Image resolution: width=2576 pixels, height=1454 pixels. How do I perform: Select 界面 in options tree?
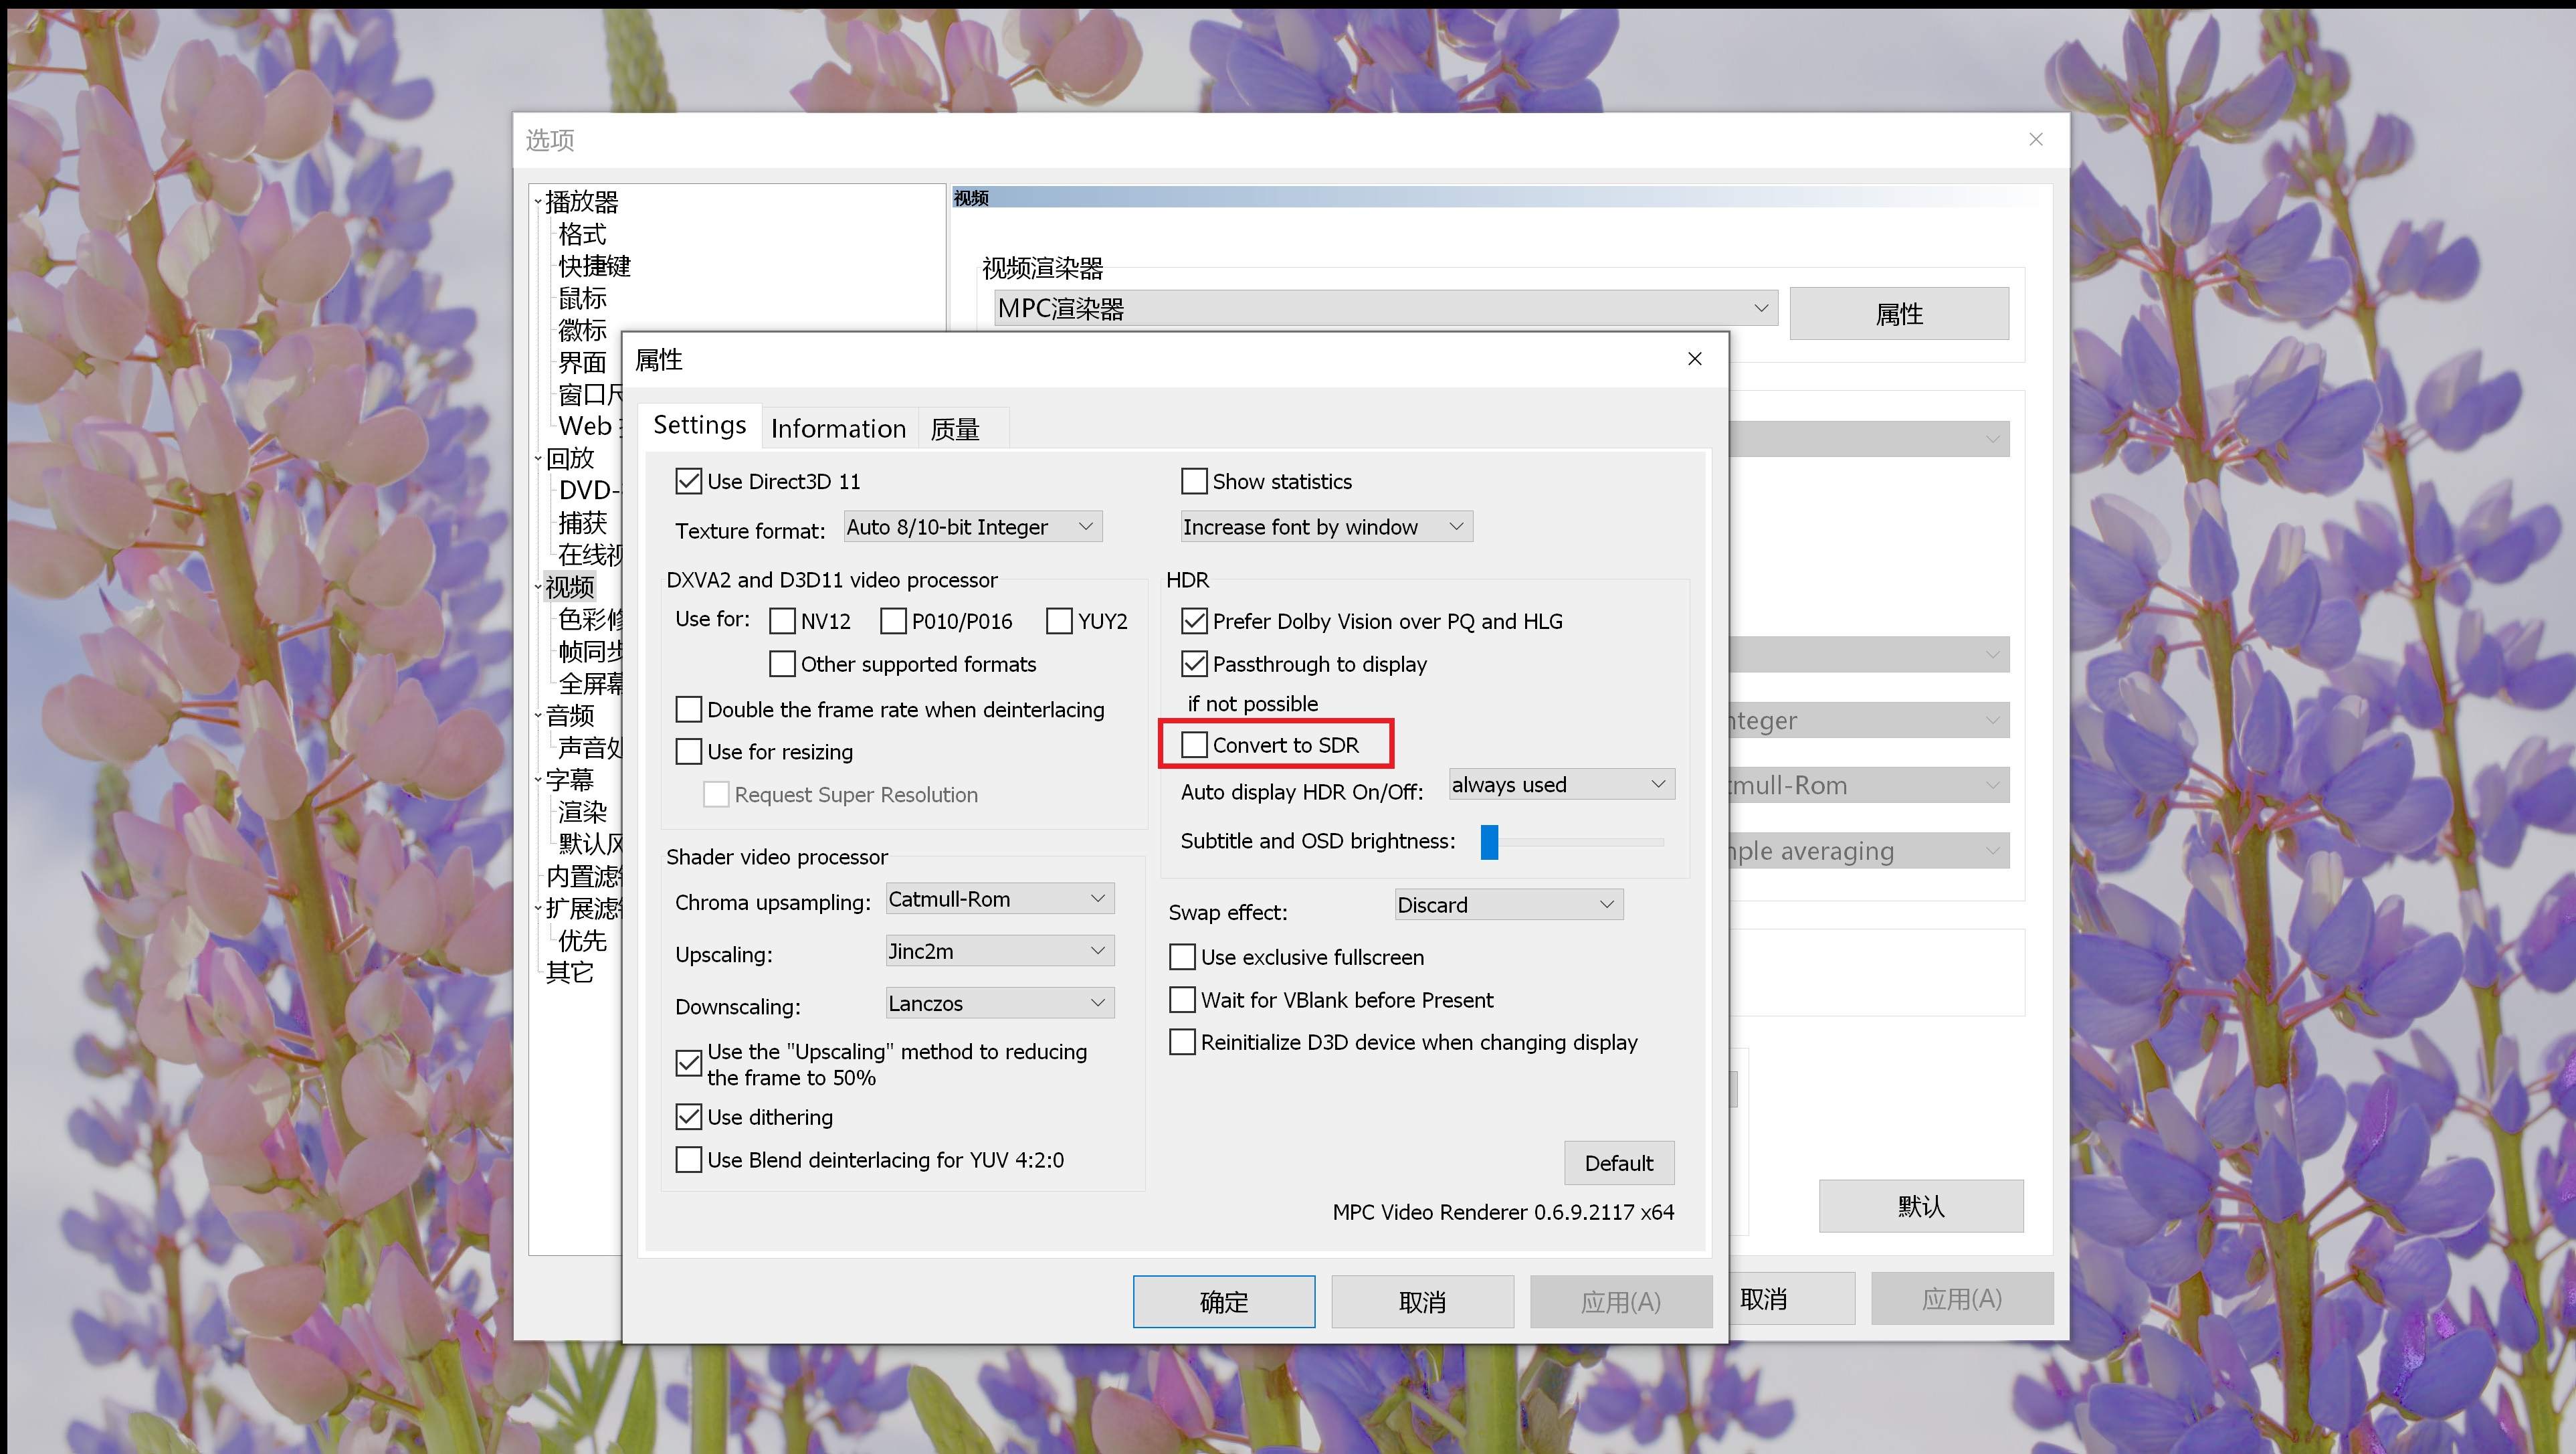tap(582, 362)
